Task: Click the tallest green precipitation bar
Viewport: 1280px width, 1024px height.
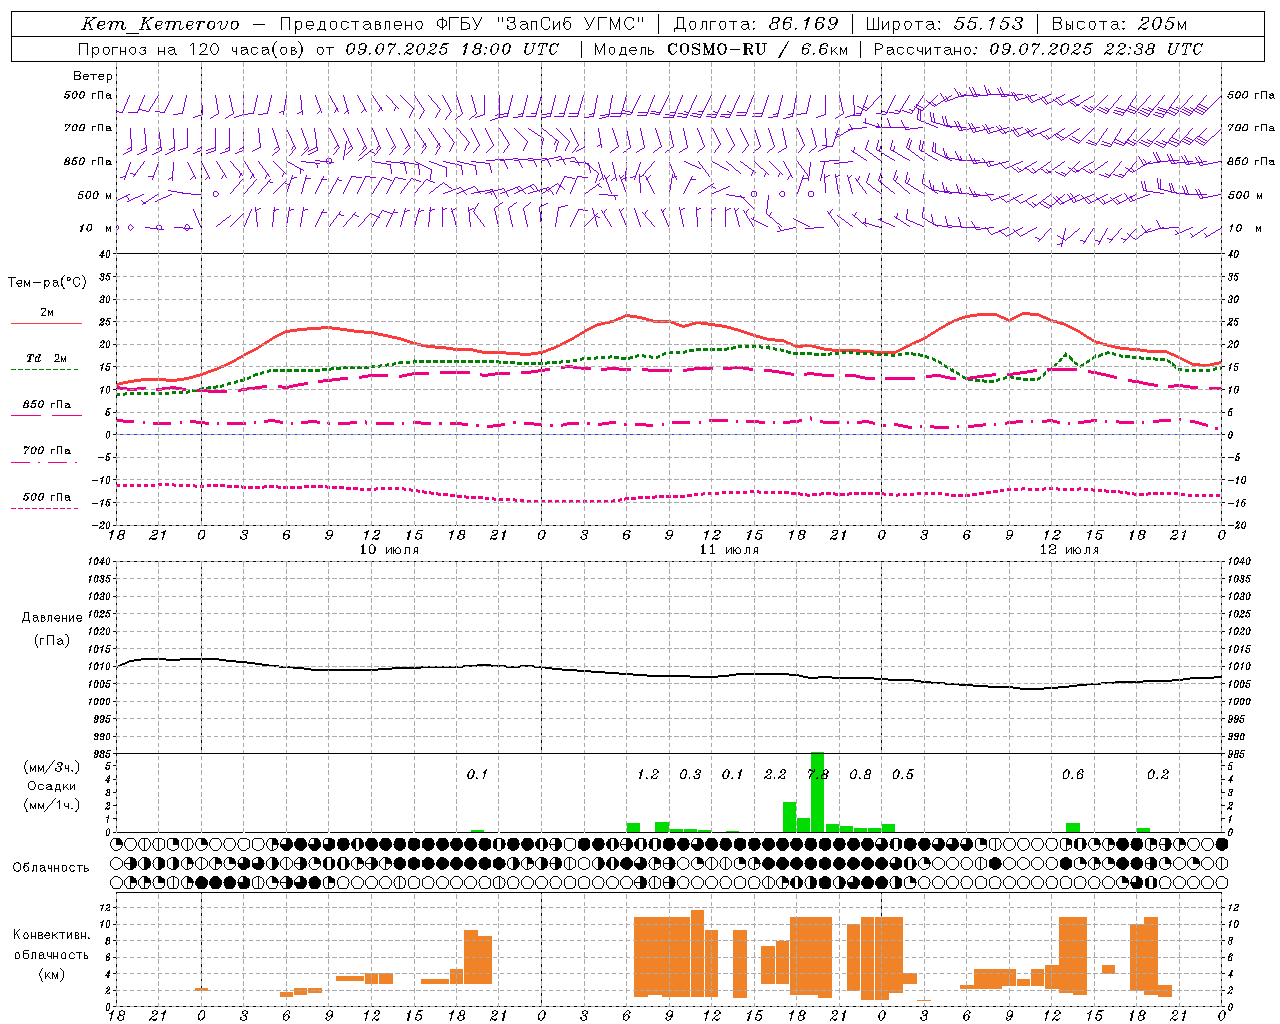Action: click(817, 792)
